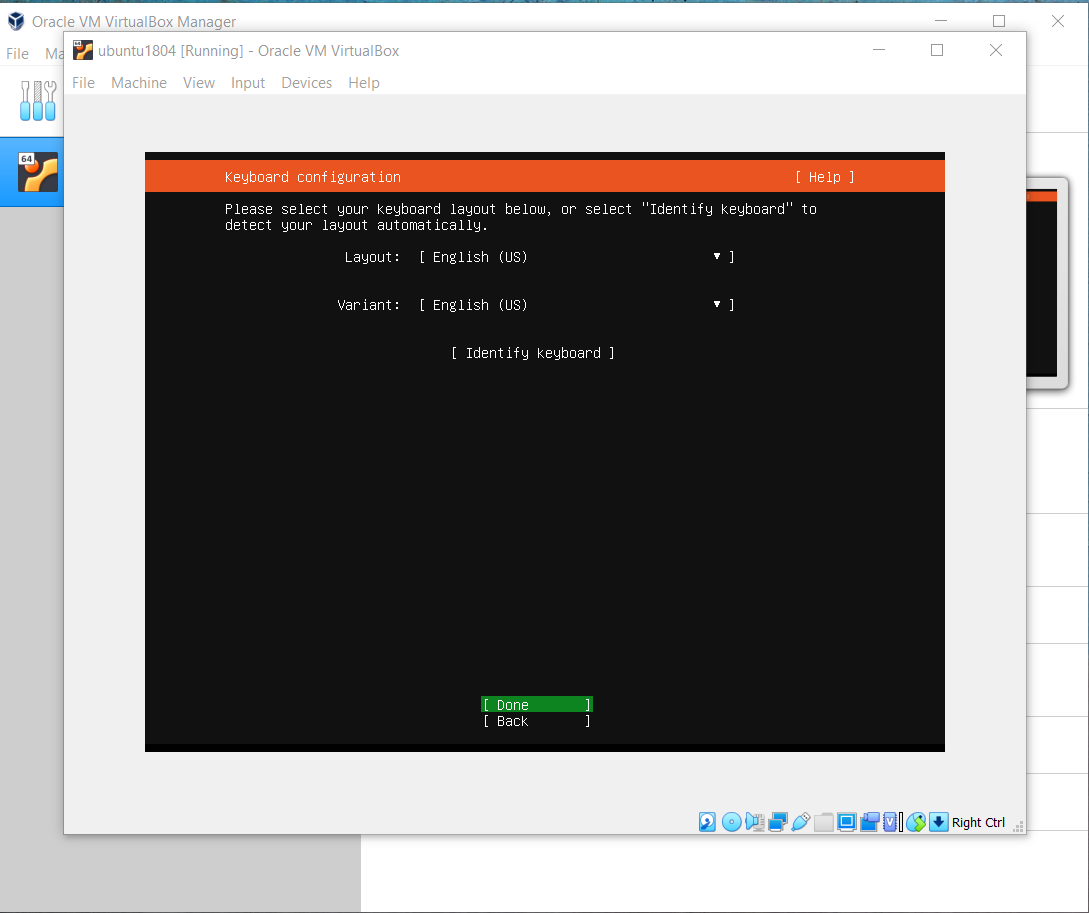Image resolution: width=1089 pixels, height=913 pixels.
Task: Open the Tools icon in VirtualBox Manager
Action: (x=38, y=101)
